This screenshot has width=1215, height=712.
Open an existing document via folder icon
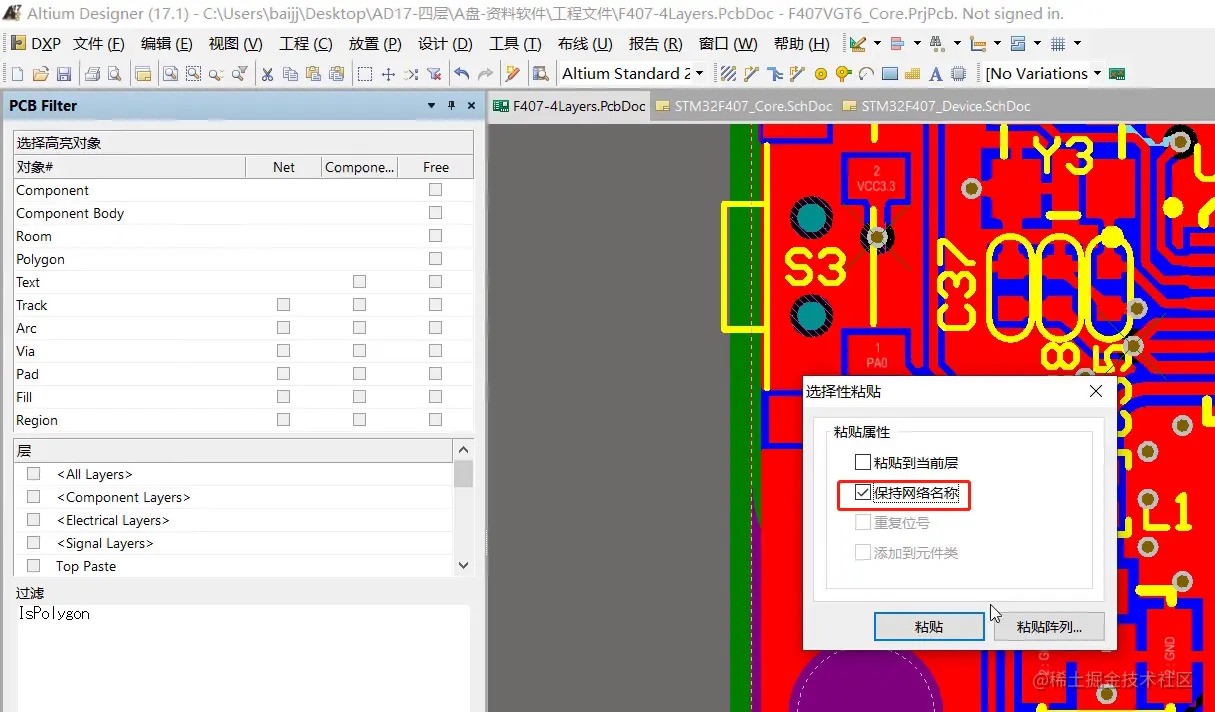coord(40,74)
